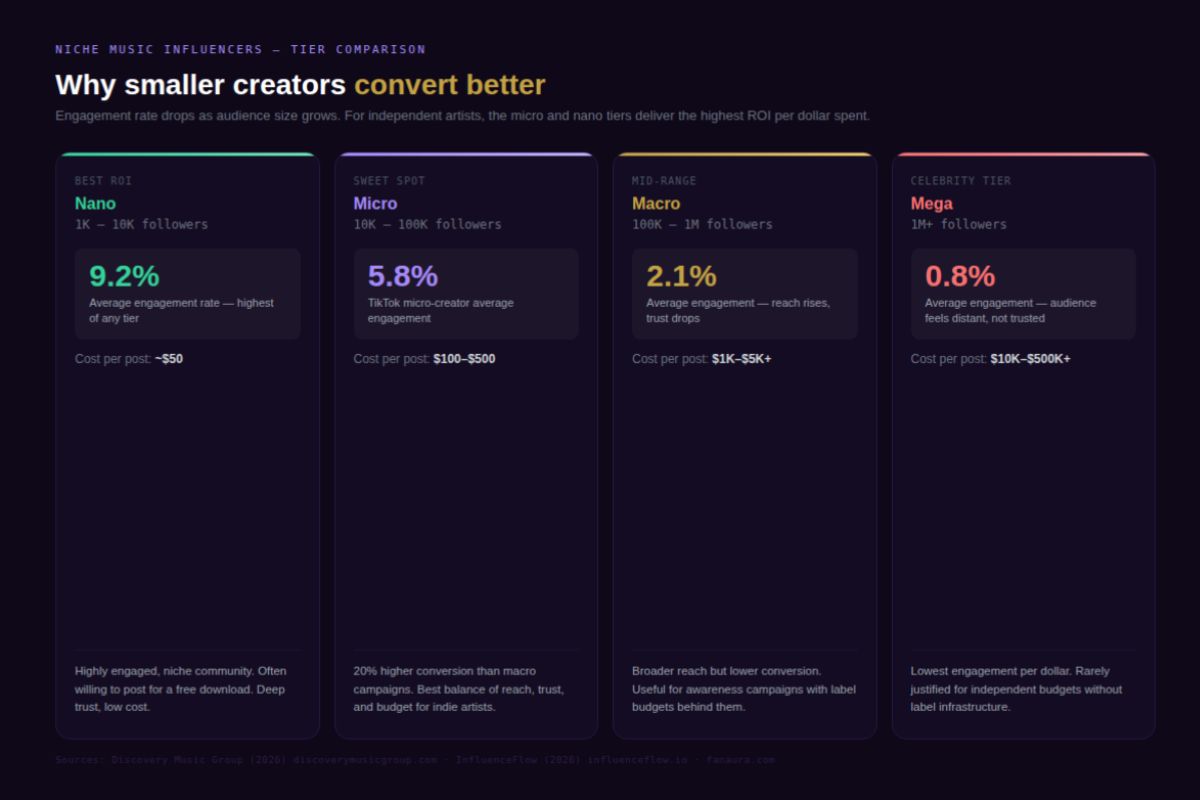Click the $100–$500 cost per post value
Screen dimensions: 1200x800
click(464, 359)
